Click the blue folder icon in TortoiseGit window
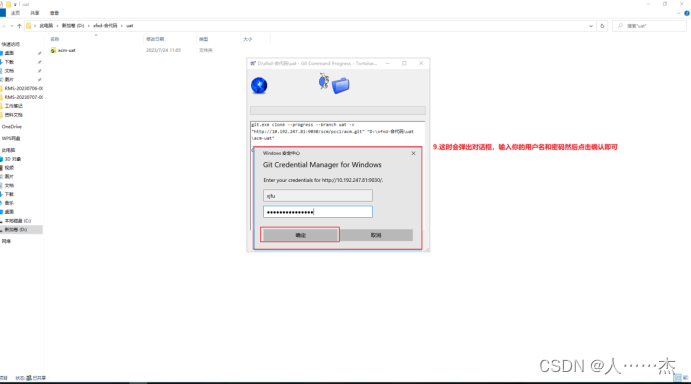 tap(340, 86)
